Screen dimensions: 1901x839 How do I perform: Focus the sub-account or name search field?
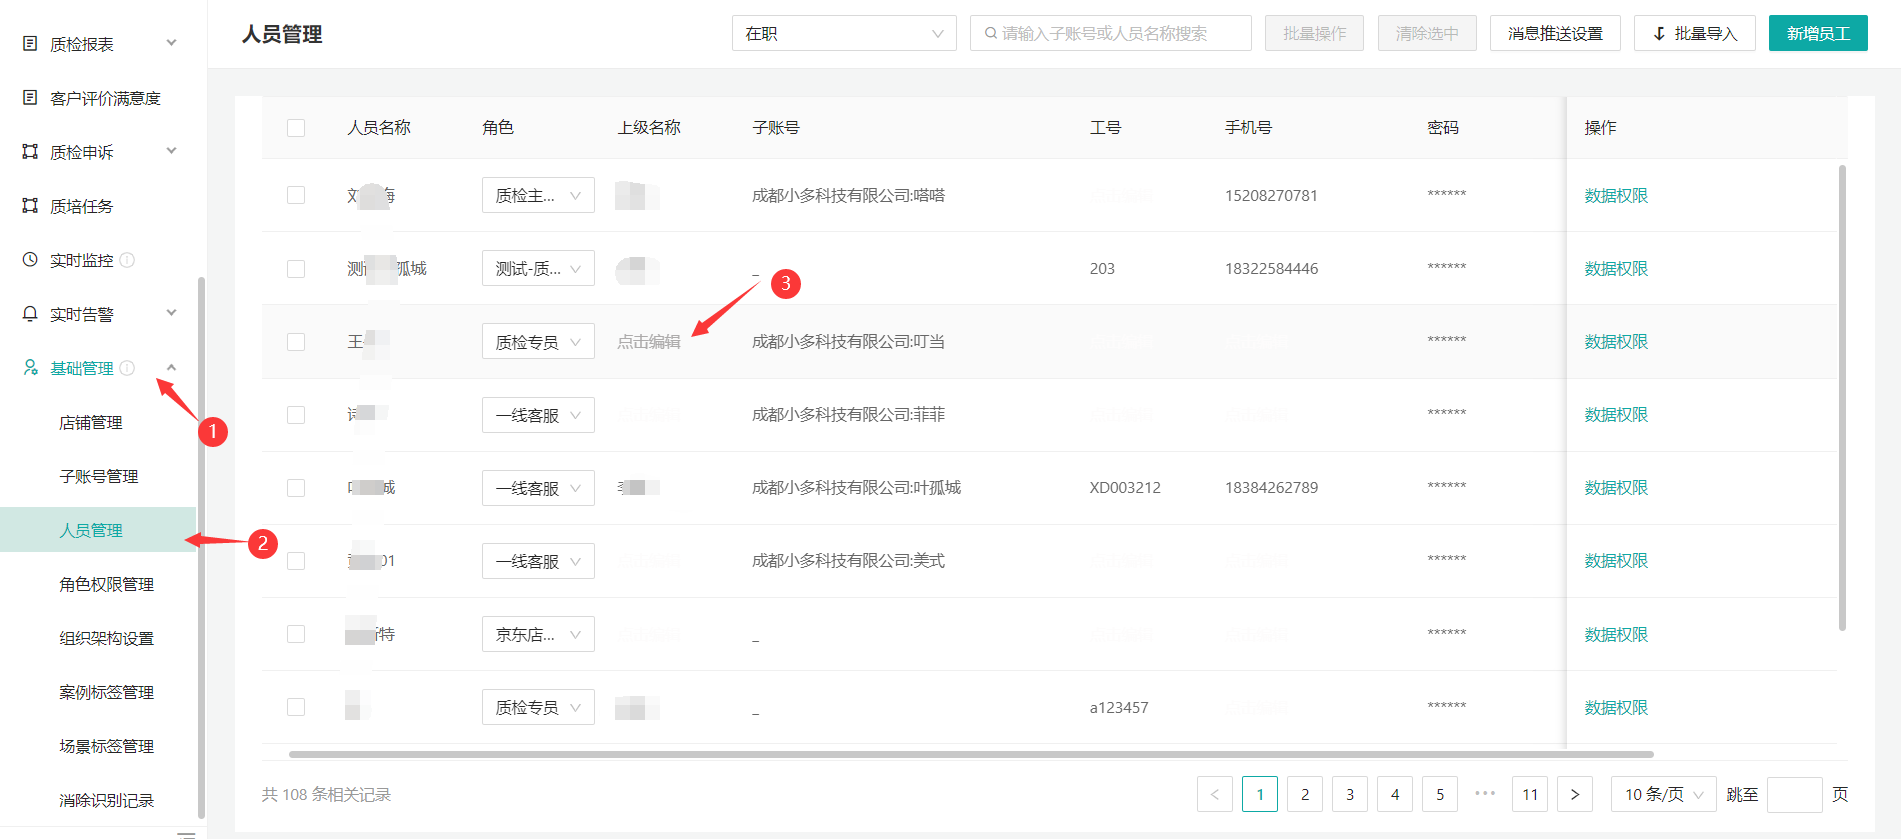click(x=1110, y=33)
